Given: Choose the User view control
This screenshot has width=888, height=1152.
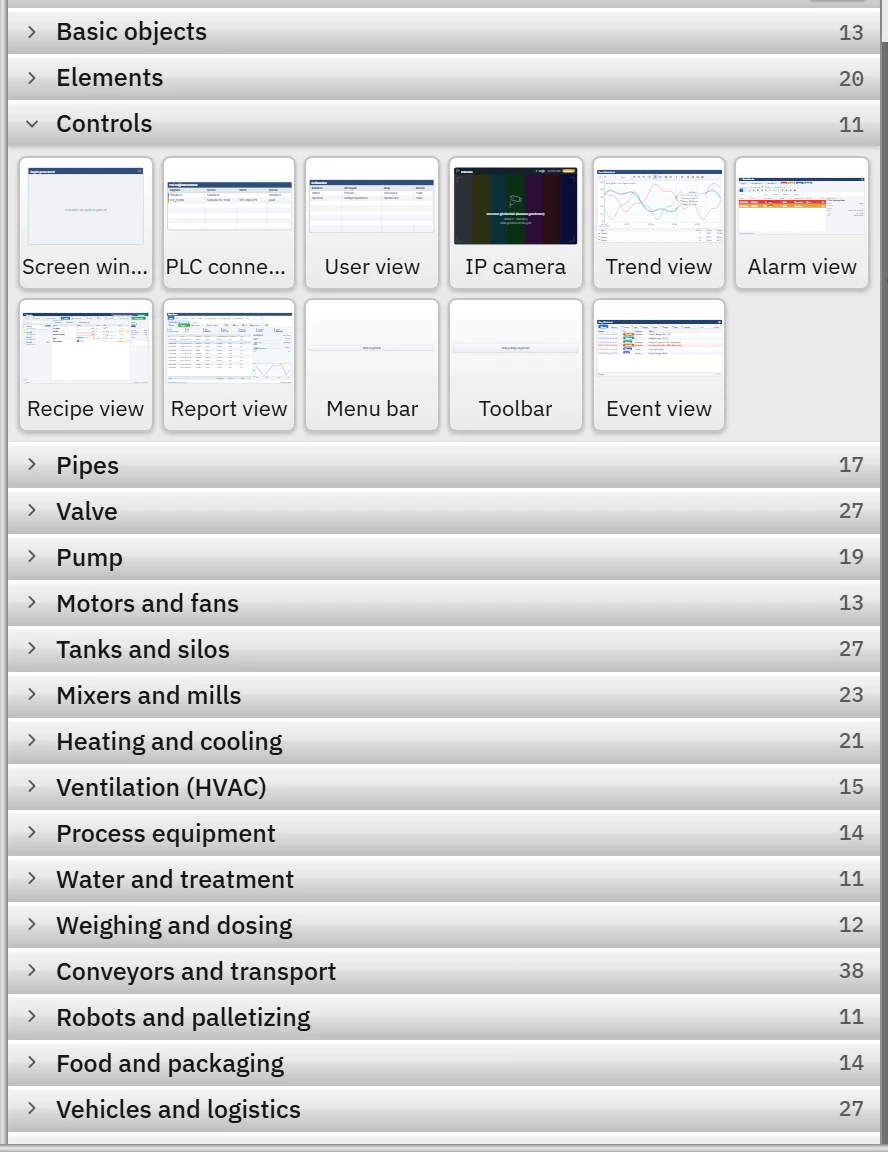Looking at the screenshot, I should [372, 223].
